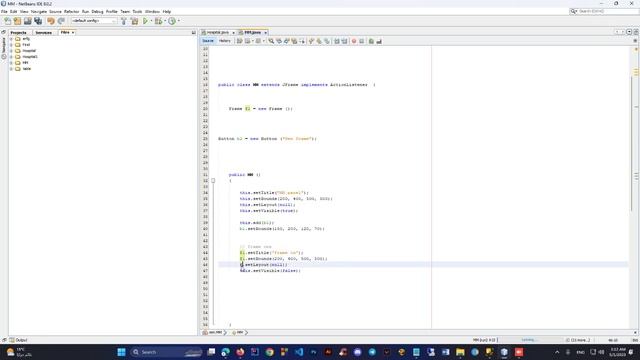Open the Refactor menu
This screenshot has height=360, width=640.
click(71, 12)
